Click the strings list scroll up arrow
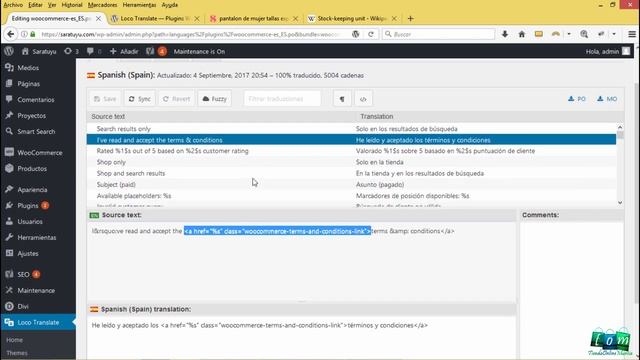 pyautogui.click(x=620, y=127)
